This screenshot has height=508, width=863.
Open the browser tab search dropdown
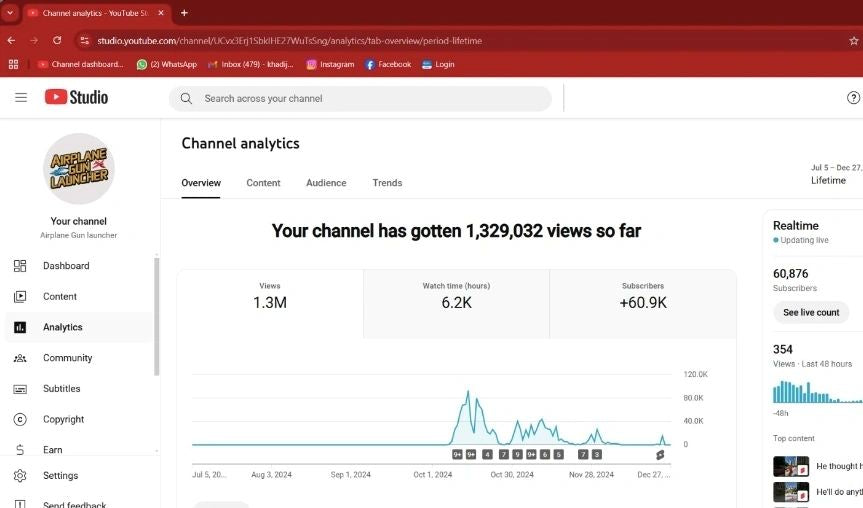point(10,13)
